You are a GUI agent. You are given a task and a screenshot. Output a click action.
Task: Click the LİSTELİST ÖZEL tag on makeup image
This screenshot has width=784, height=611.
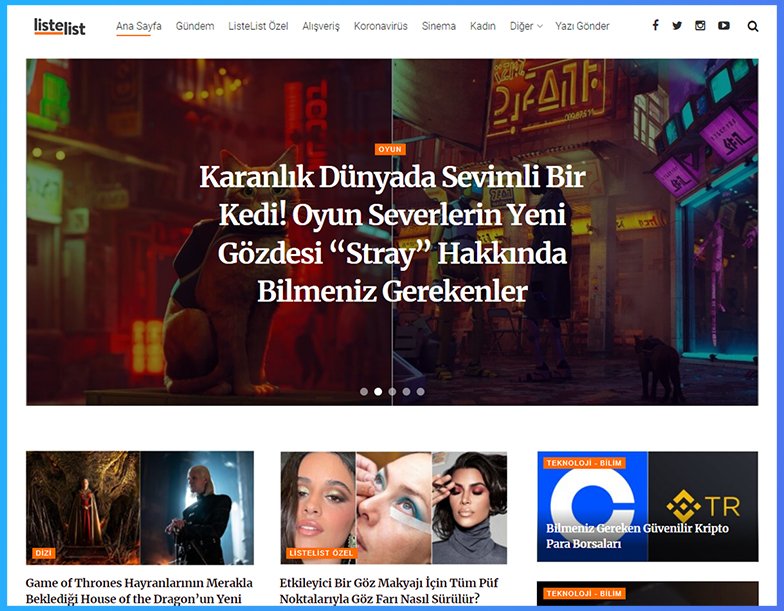pyautogui.click(x=322, y=553)
